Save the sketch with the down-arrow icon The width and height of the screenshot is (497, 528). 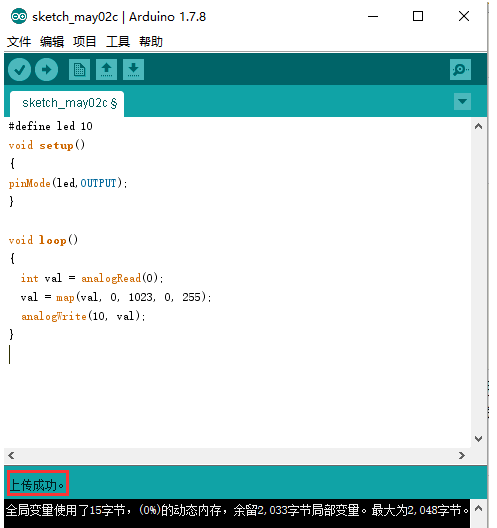point(133,70)
